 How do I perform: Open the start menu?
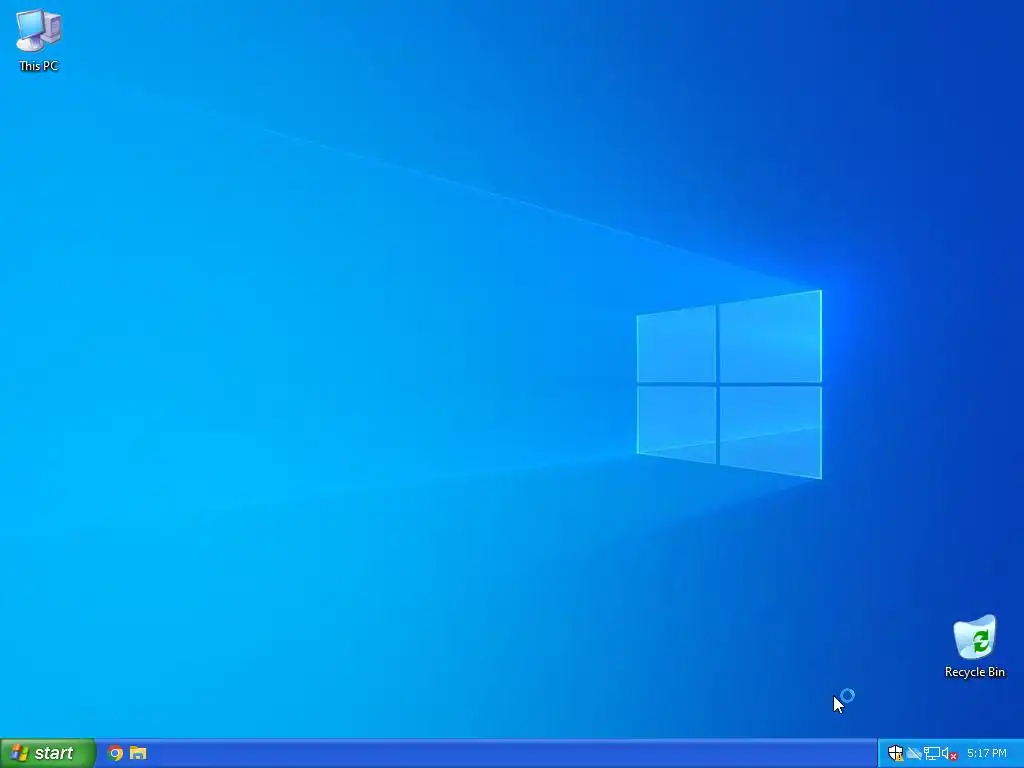(48, 753)
